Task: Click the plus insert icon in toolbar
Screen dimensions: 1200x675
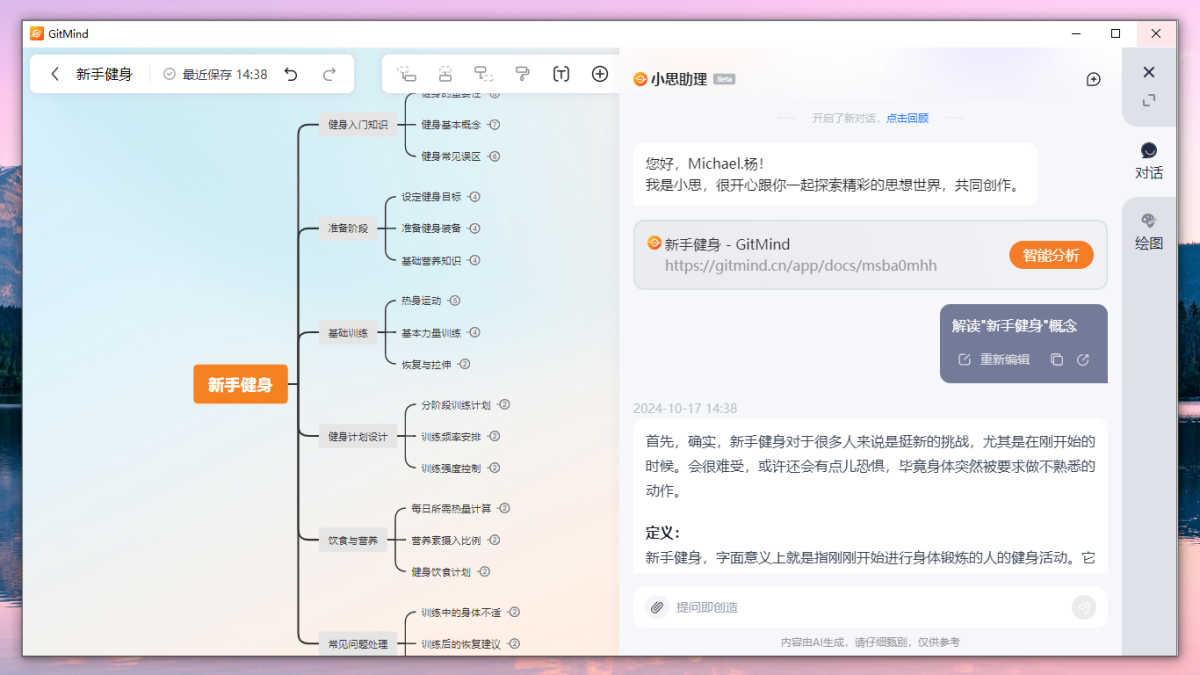Action: (x=600, y=74)
